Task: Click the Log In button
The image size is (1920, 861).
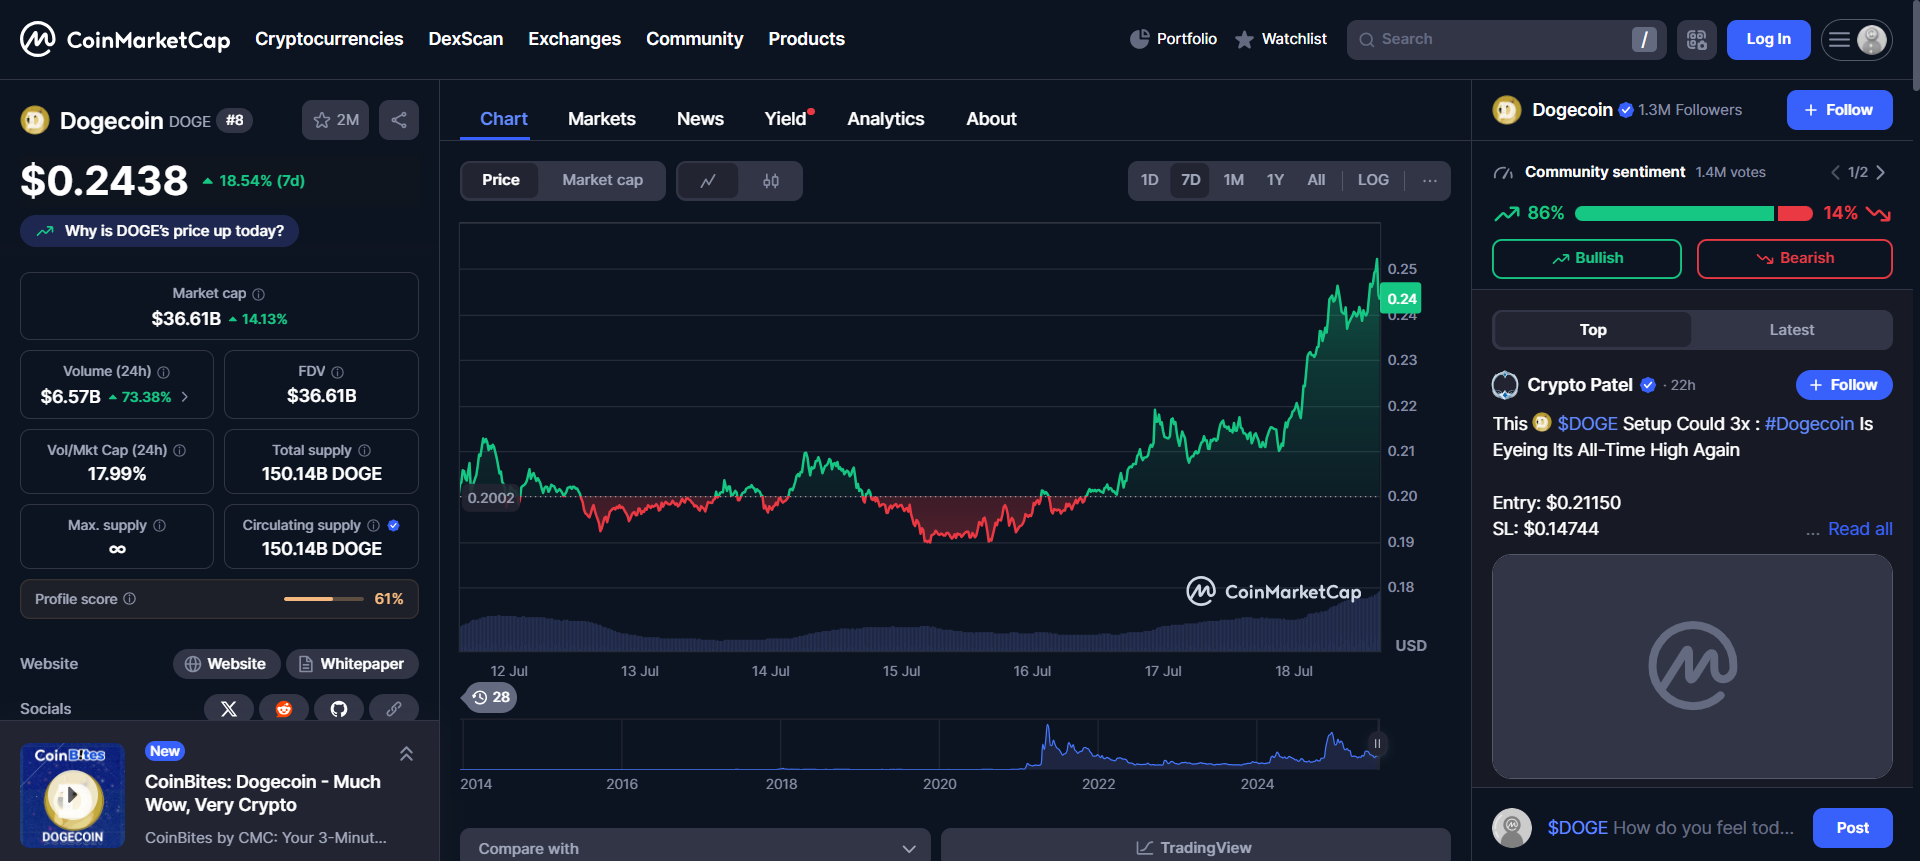Action: pyautogui.click(x=1768, y=40)
